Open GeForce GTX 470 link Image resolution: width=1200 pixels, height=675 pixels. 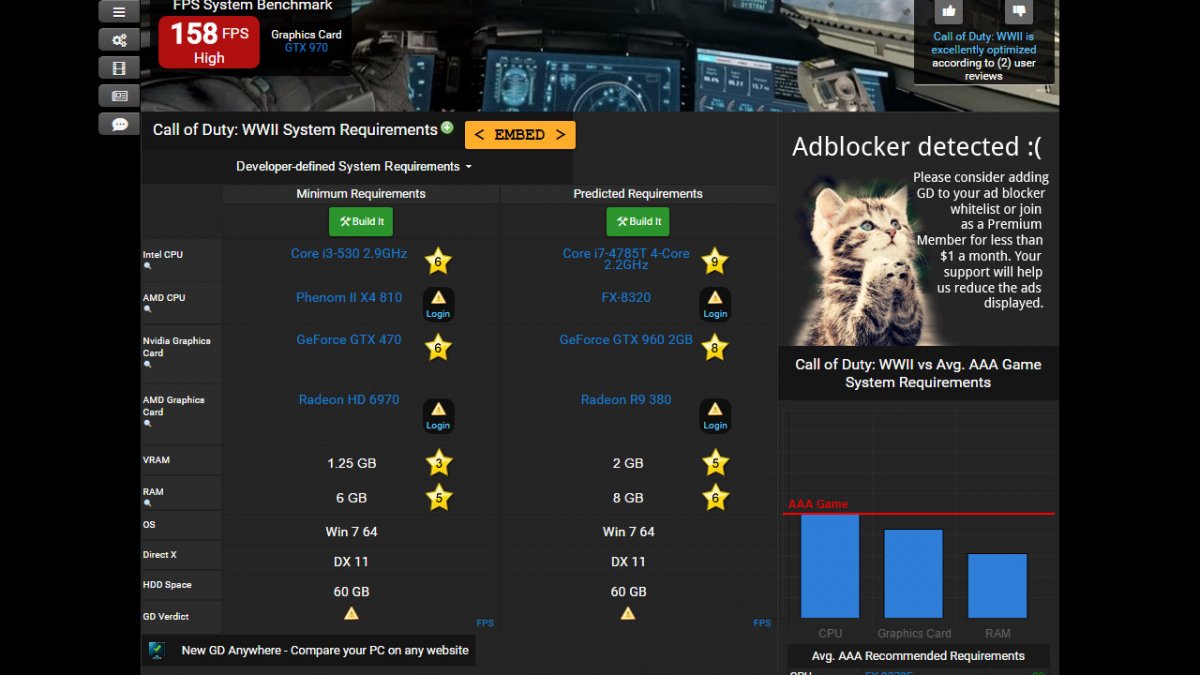pyautogui.click(x=349, y=340)
